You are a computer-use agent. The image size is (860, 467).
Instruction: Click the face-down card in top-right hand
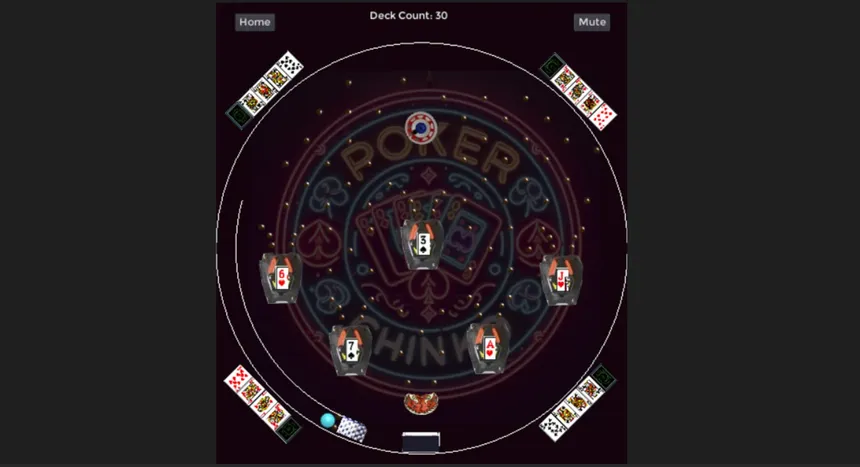pyautogui.click(x=553, y=66)
